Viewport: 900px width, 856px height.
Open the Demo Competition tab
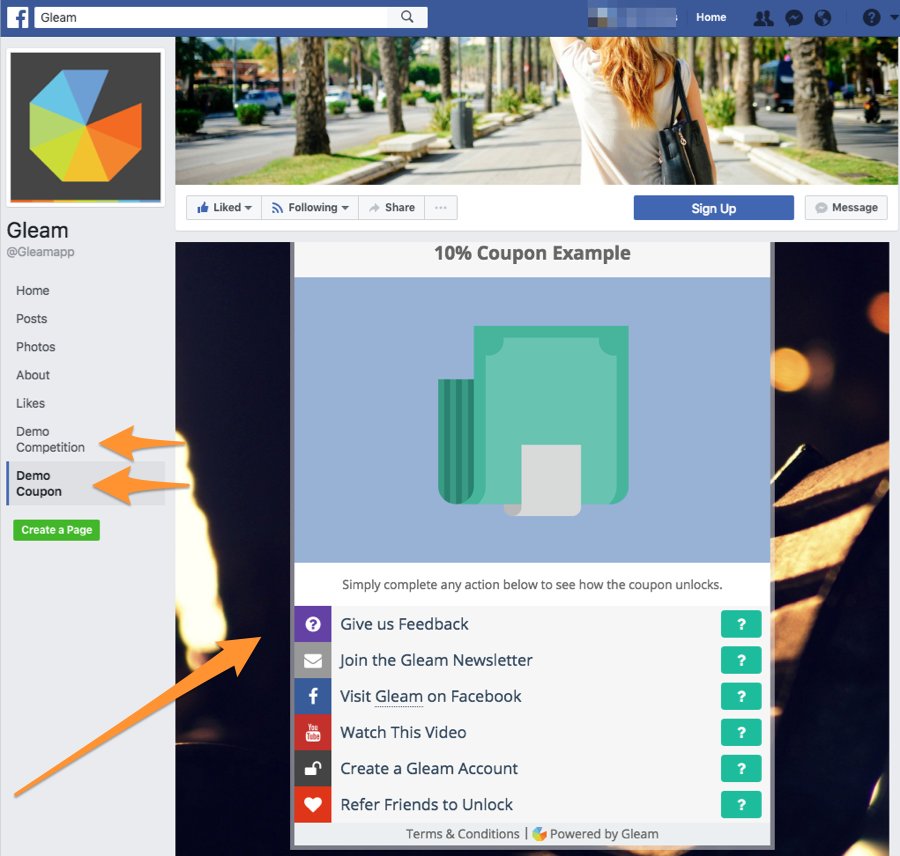[51, 439]
